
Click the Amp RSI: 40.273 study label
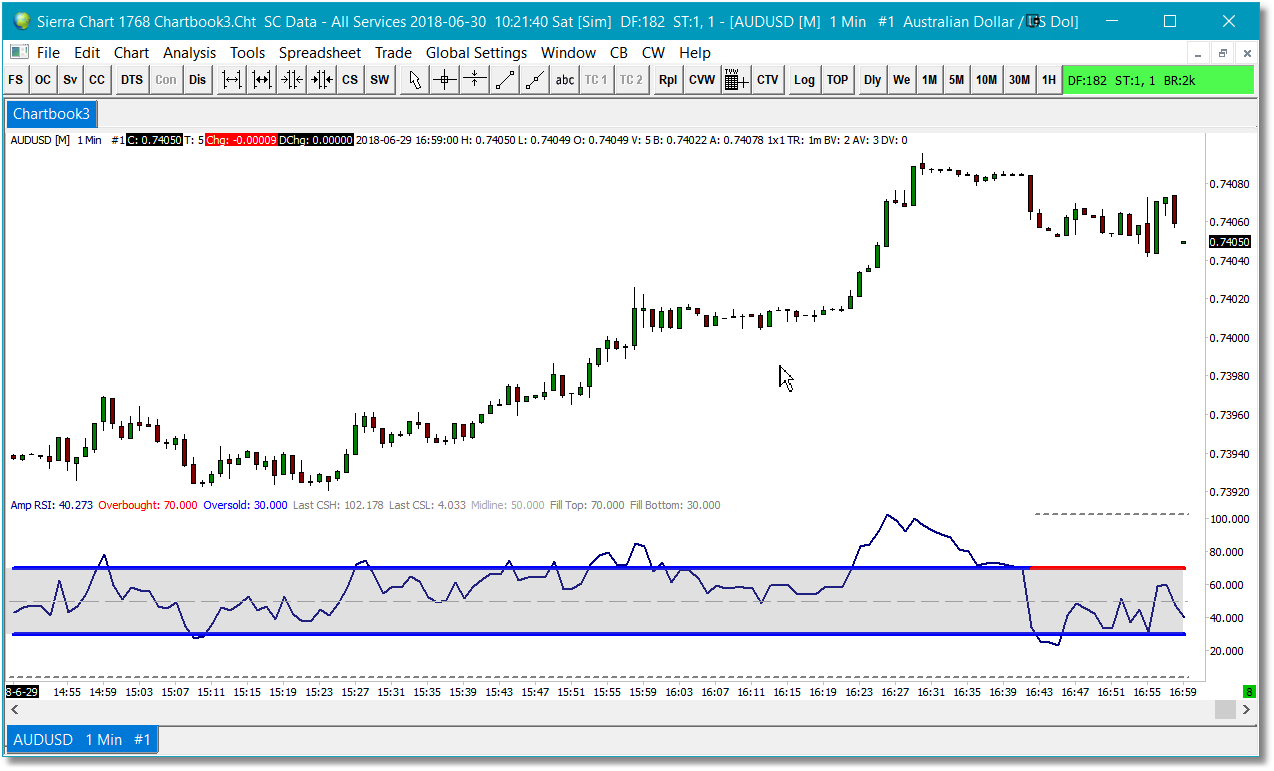tap(51, 505)
